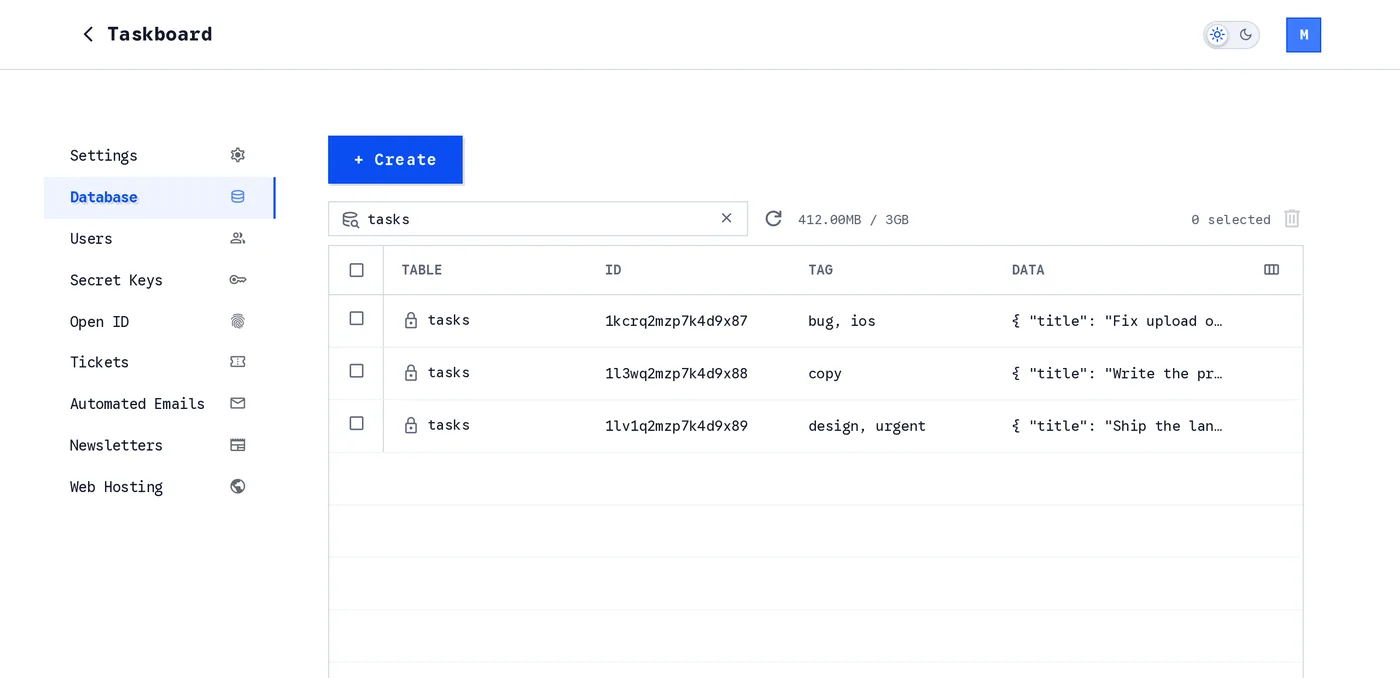Click the Taskboard title
The height and width of the screenshot is (678, 1400).
159,34
